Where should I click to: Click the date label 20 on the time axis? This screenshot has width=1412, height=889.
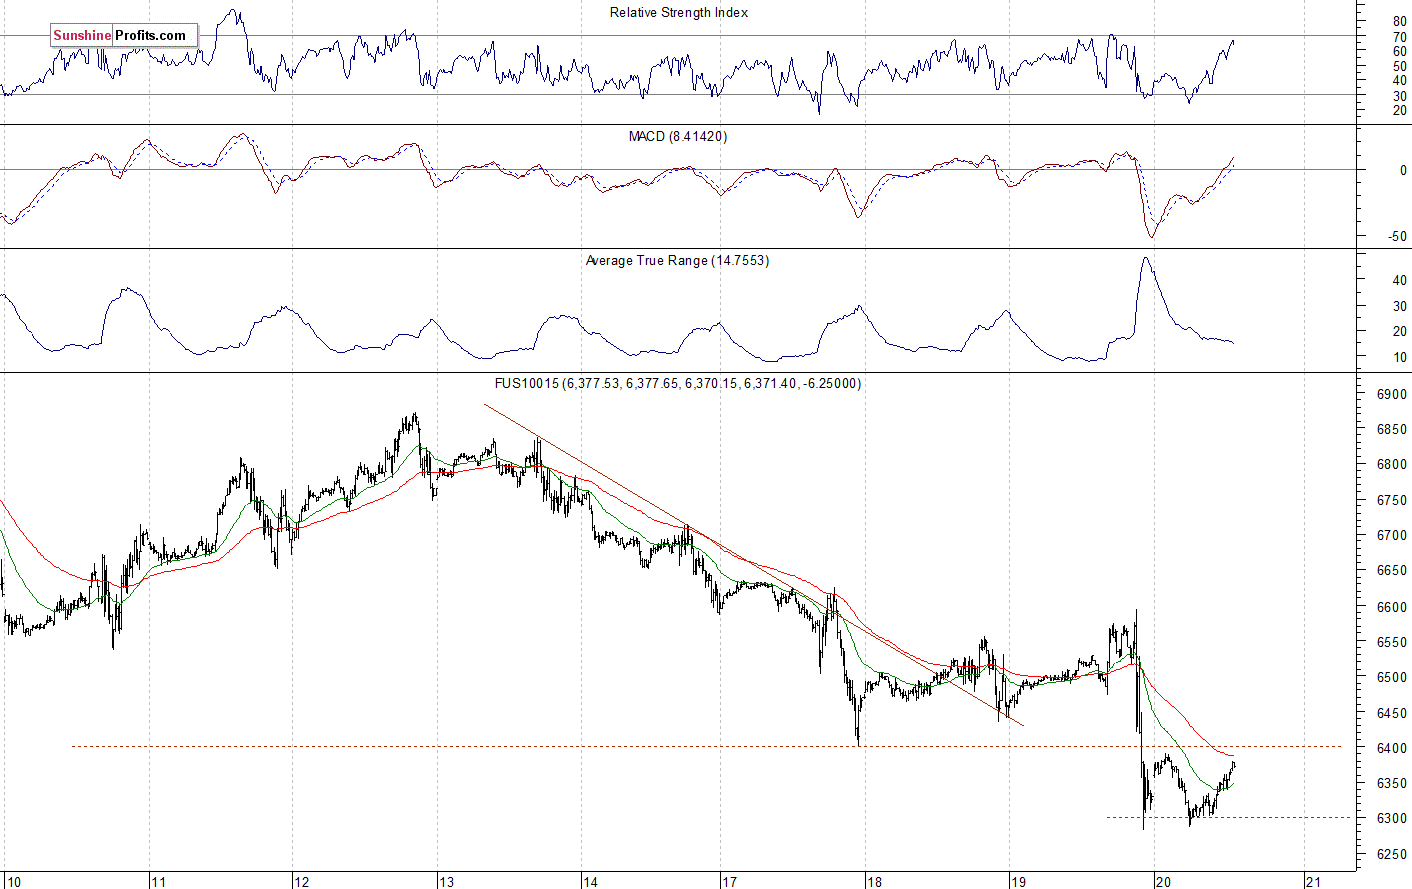click(1162, 881)
